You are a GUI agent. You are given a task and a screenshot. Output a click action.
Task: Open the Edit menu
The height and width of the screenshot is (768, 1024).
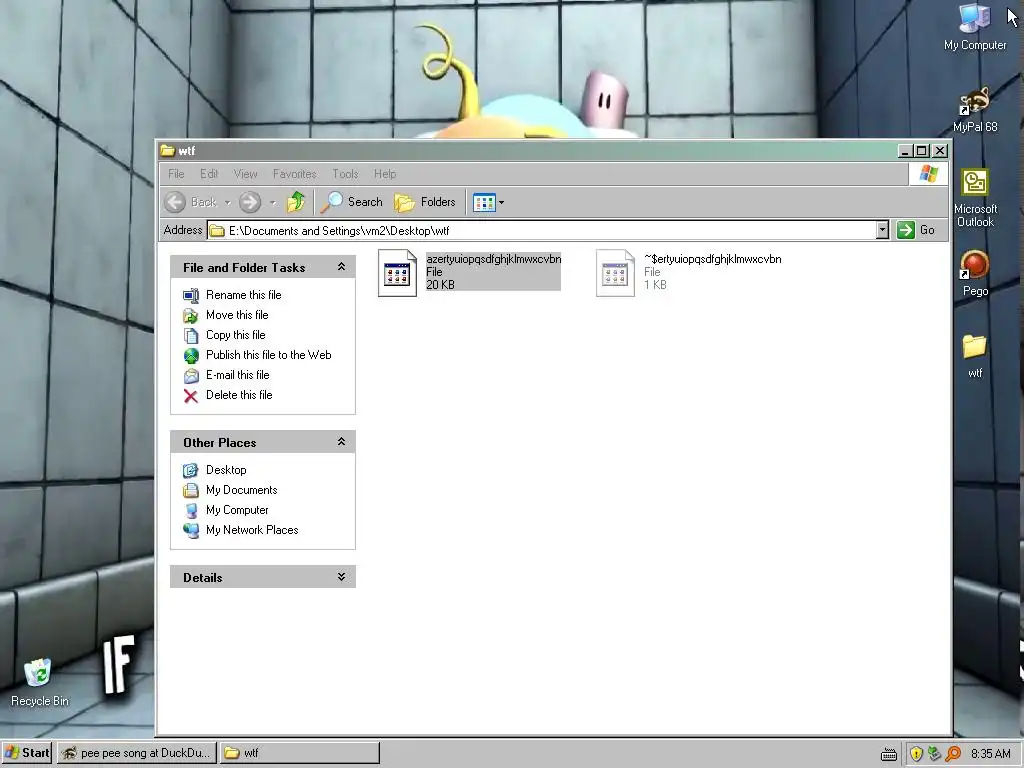pos(209,174)
